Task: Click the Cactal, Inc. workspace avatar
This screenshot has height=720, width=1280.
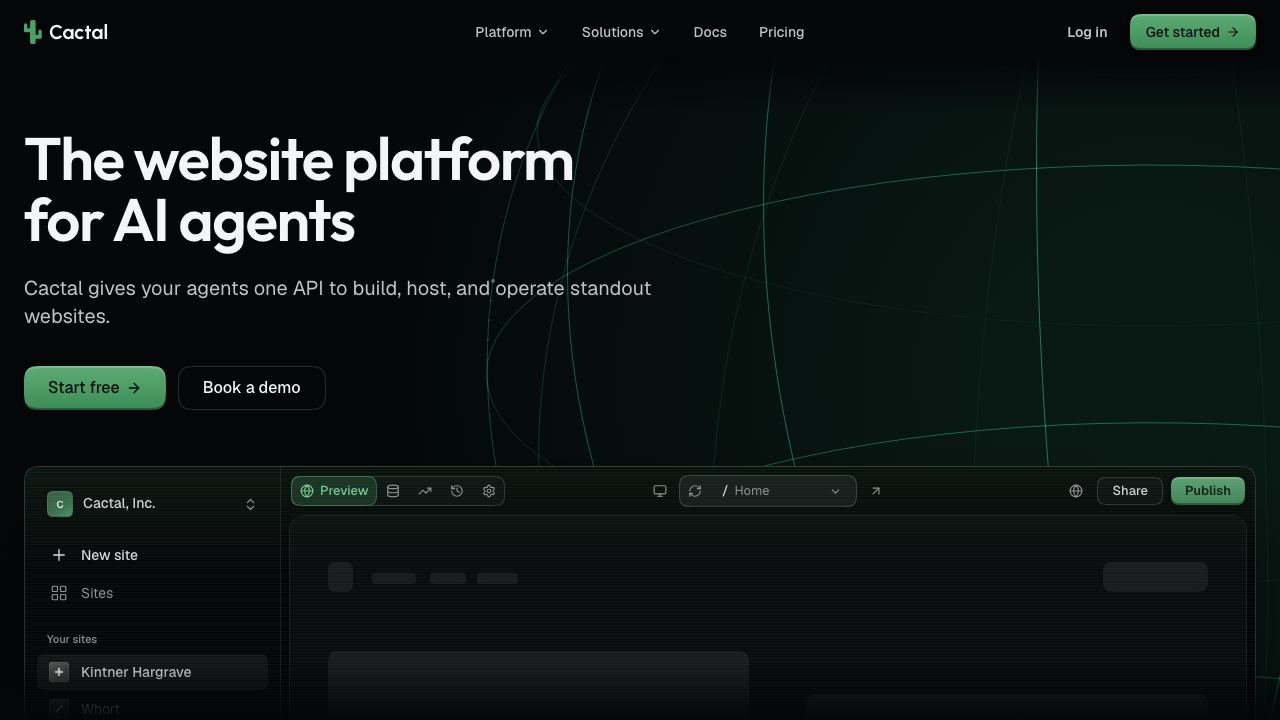Action: 60,504
